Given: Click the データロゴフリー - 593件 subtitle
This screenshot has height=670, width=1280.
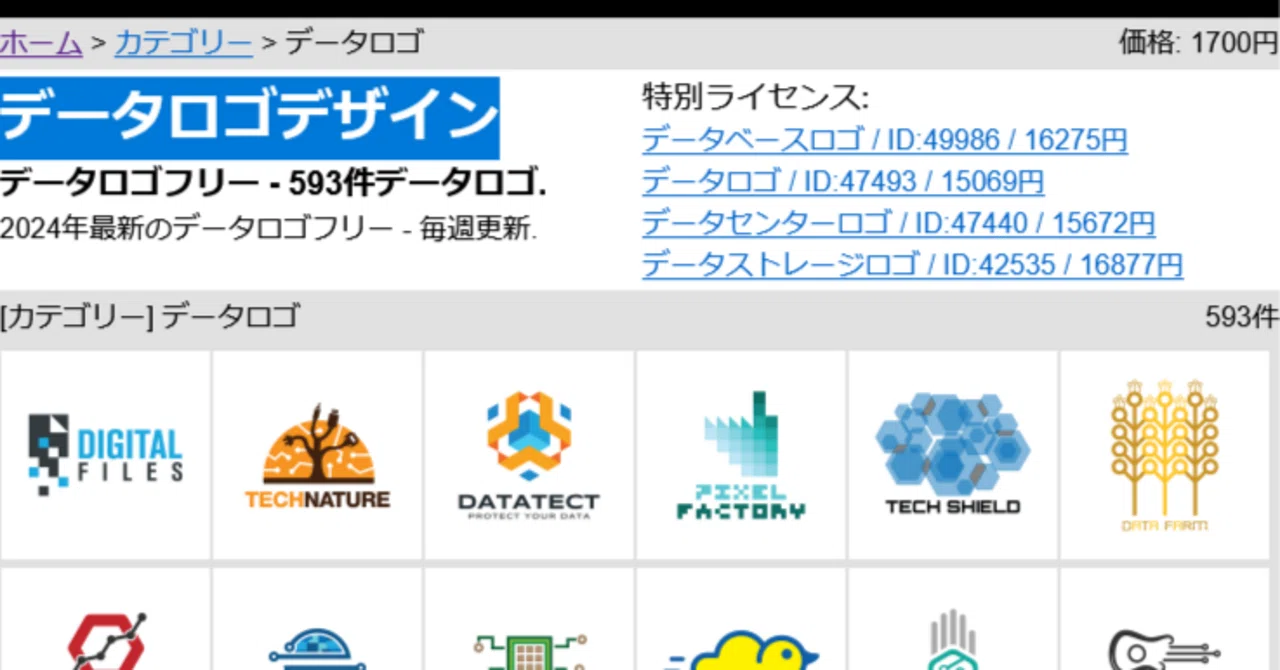Looking at the screenshot, I should (x=273, y=184).
